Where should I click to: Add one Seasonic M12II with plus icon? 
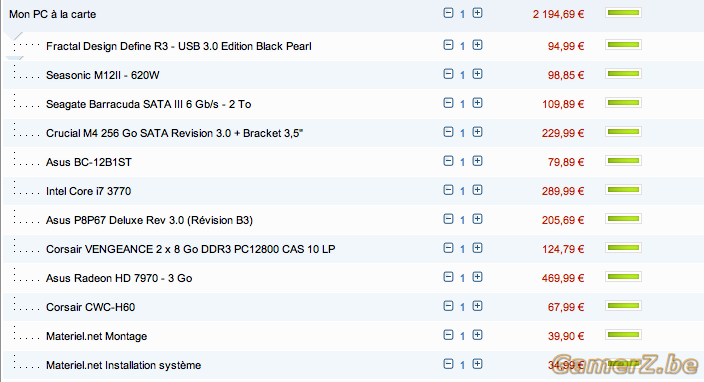(x=477, y=74)
